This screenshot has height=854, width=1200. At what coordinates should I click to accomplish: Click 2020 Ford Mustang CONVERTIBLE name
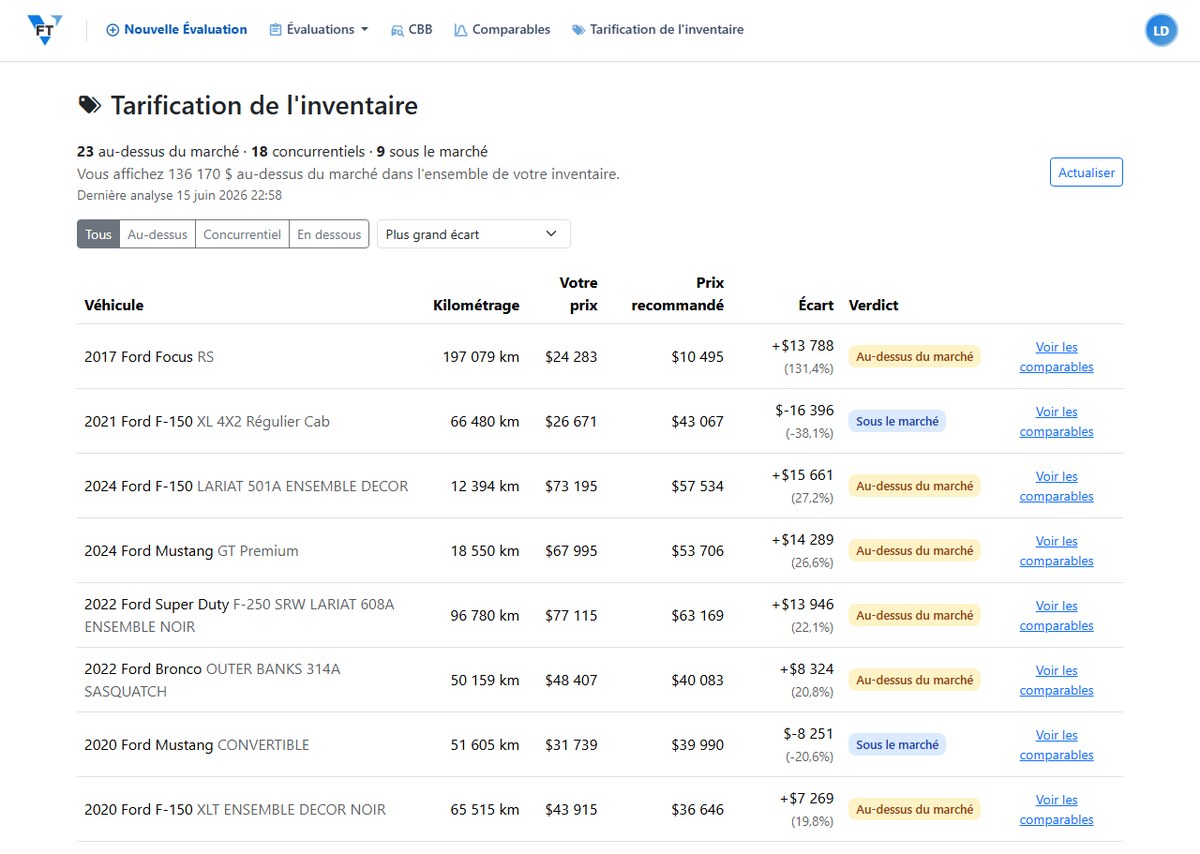(197, 745)
